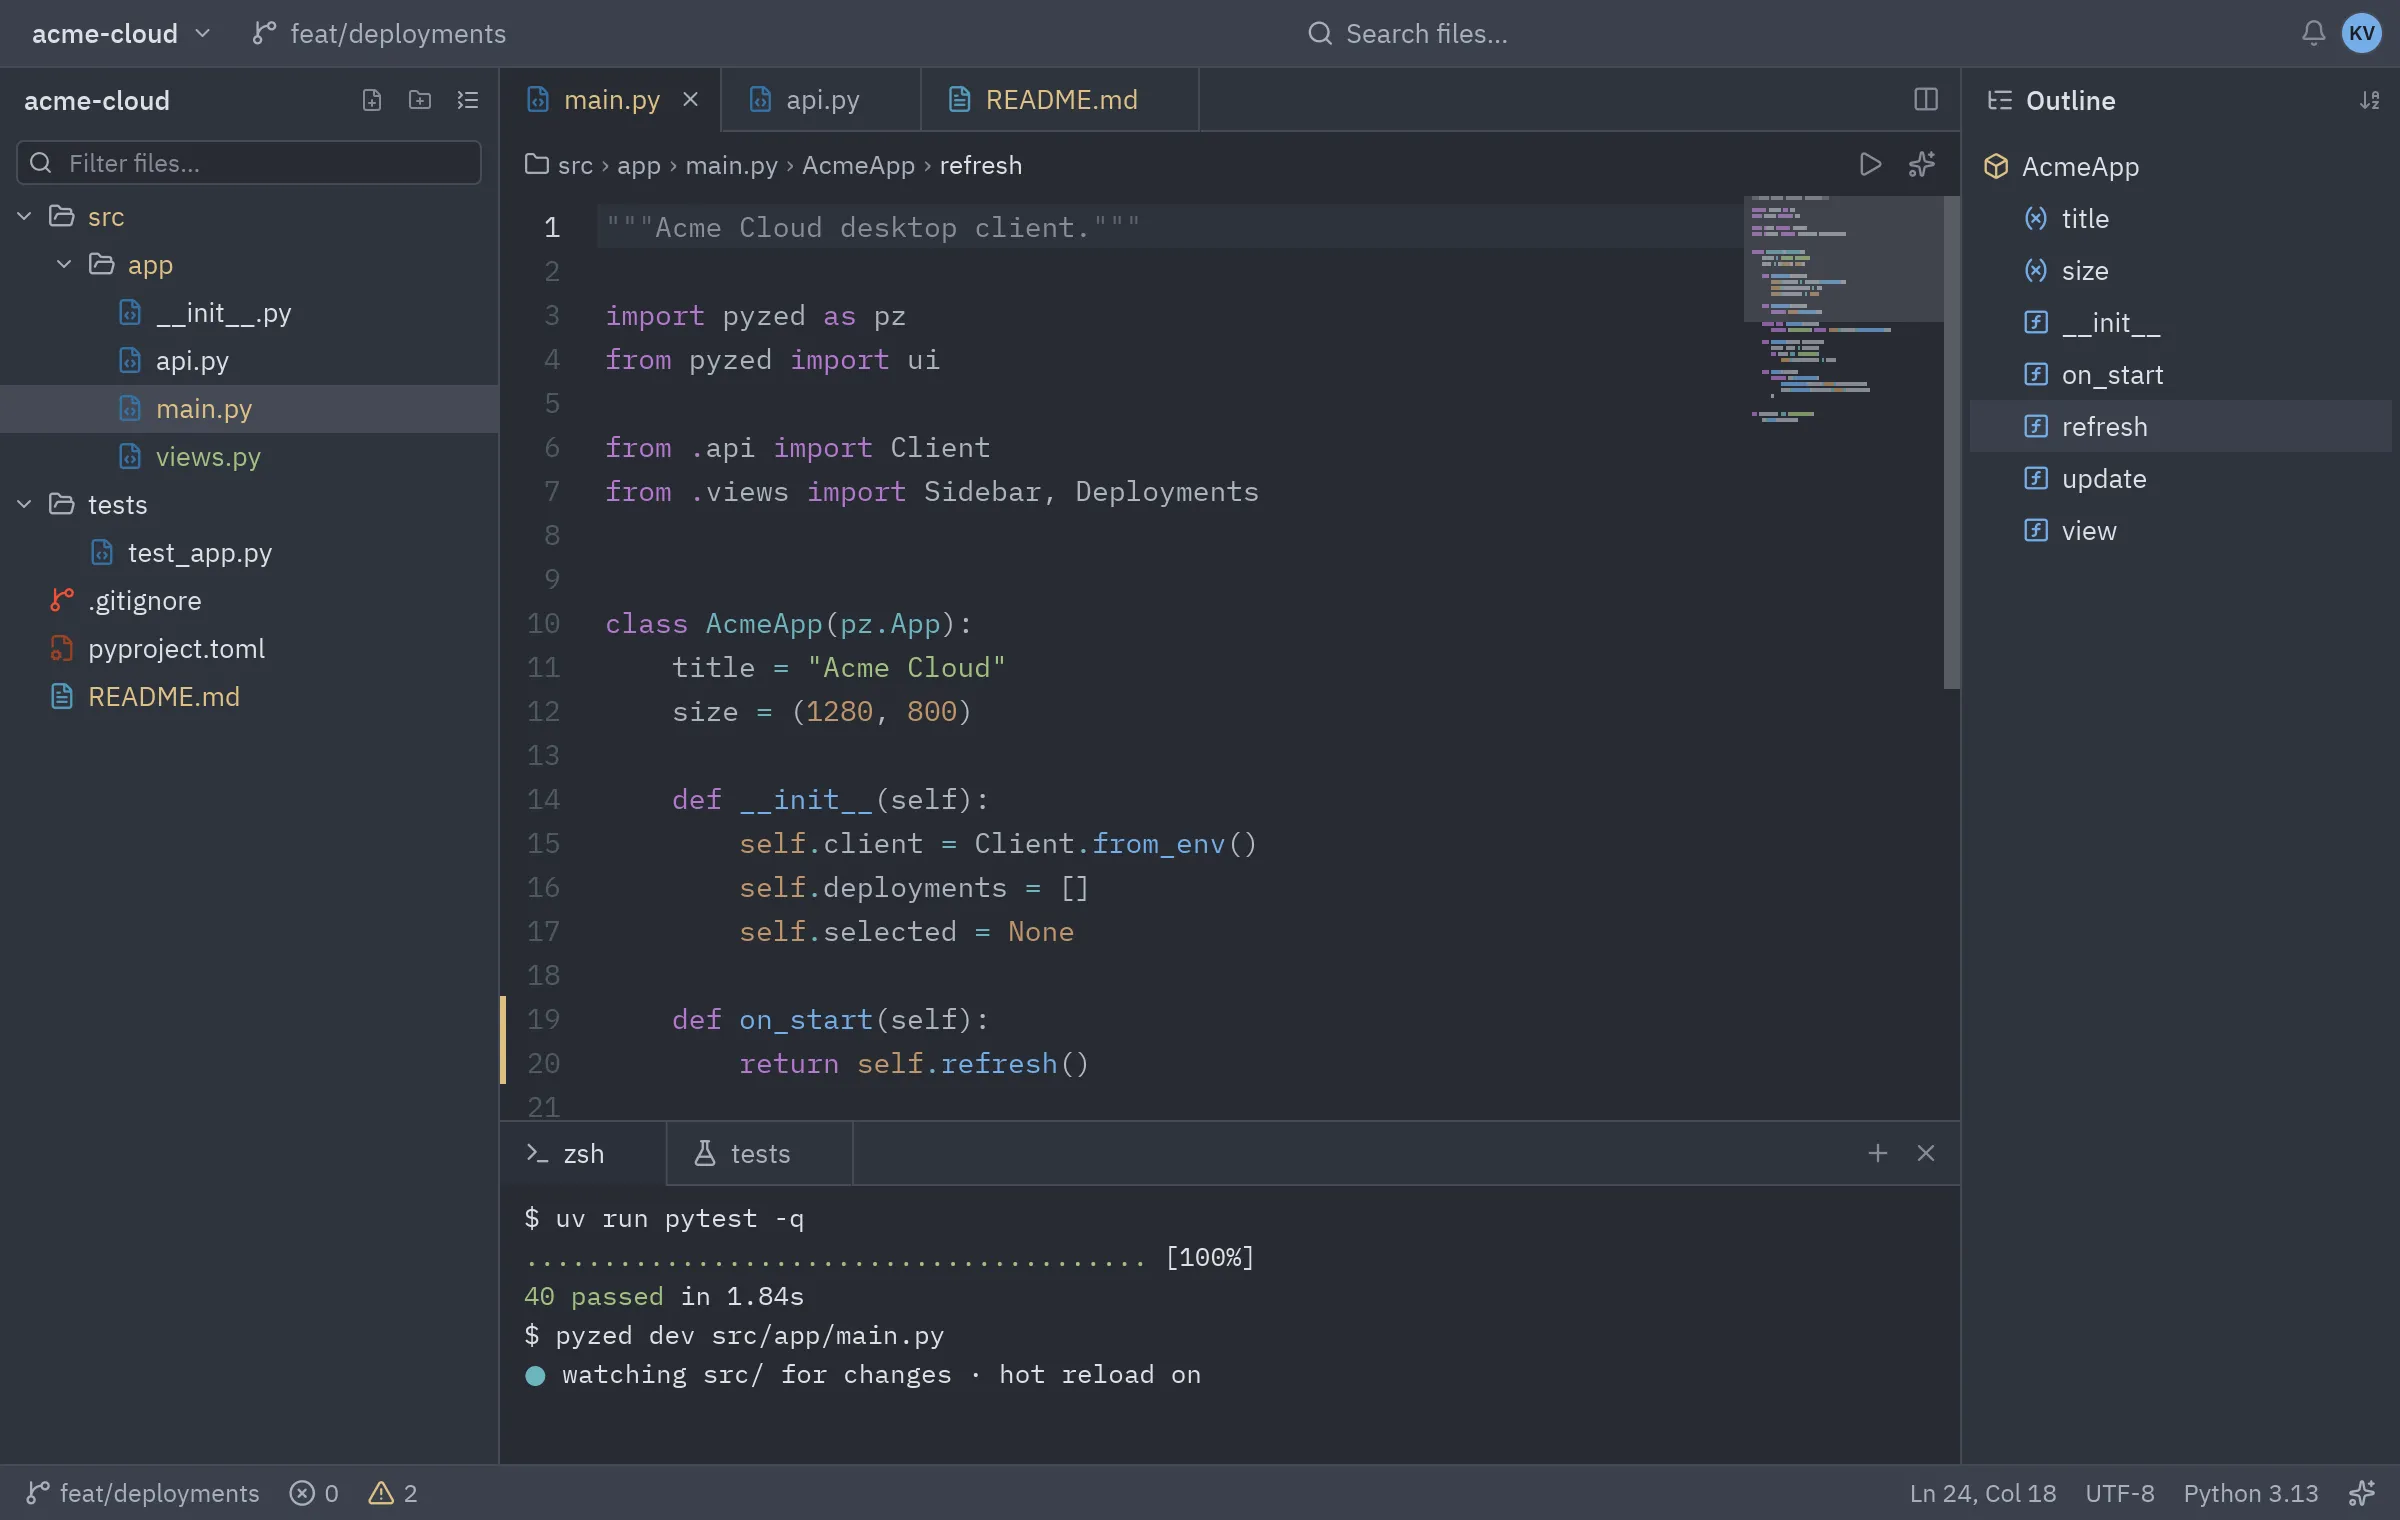Split the editor with the layout icon
The width and height of the screenshot is (2400, 1520).
(x=1926, y=99)
